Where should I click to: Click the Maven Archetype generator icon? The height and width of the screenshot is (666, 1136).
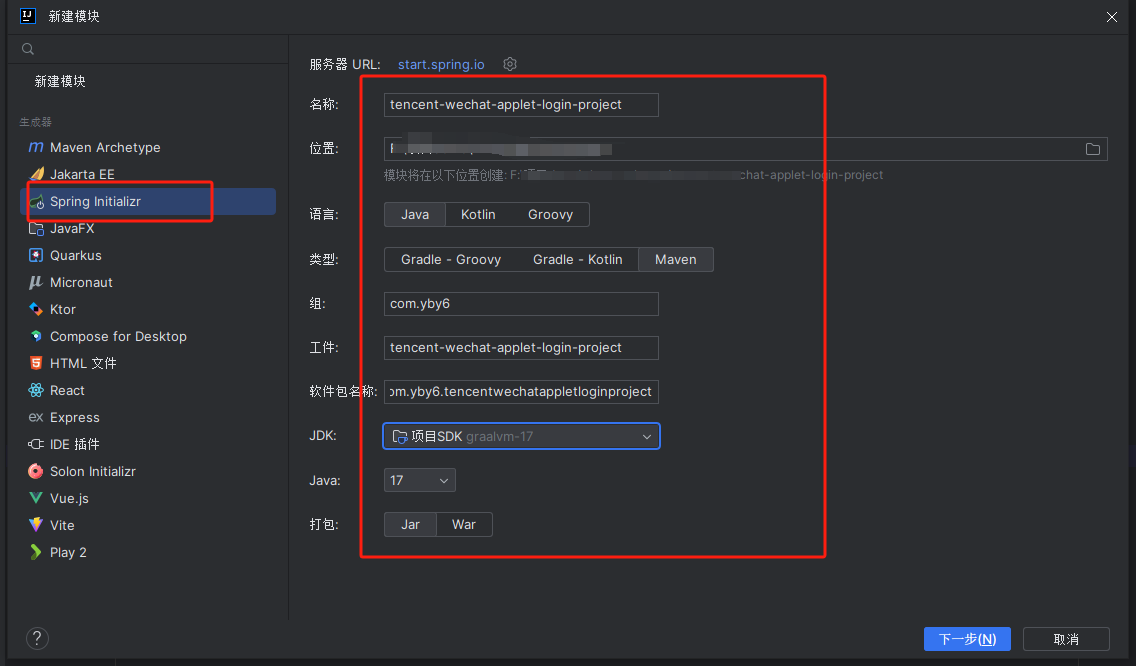[36, 147]
